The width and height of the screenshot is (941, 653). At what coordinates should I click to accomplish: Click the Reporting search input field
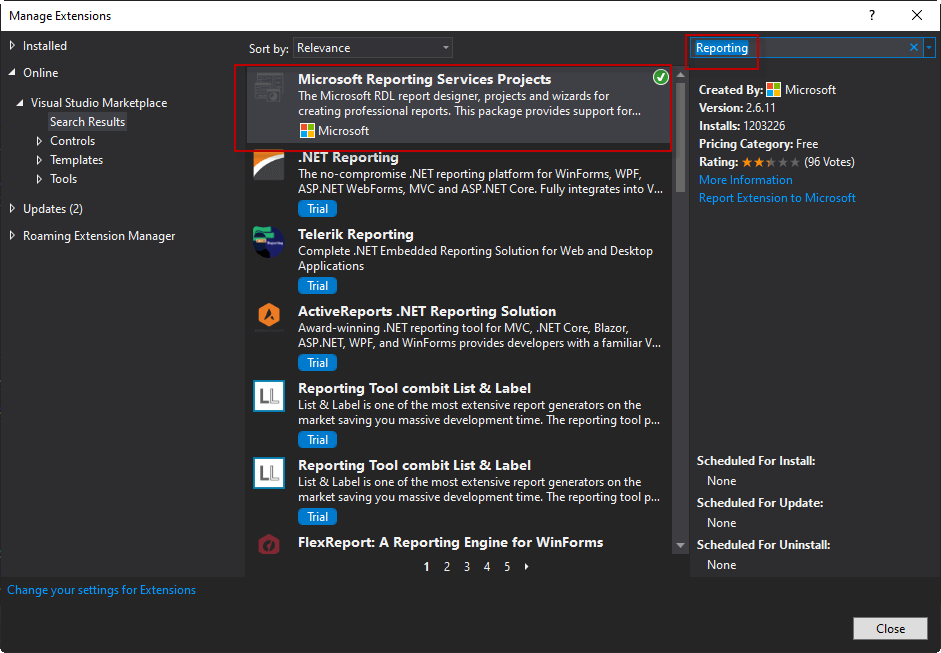(x=800, y=48)
